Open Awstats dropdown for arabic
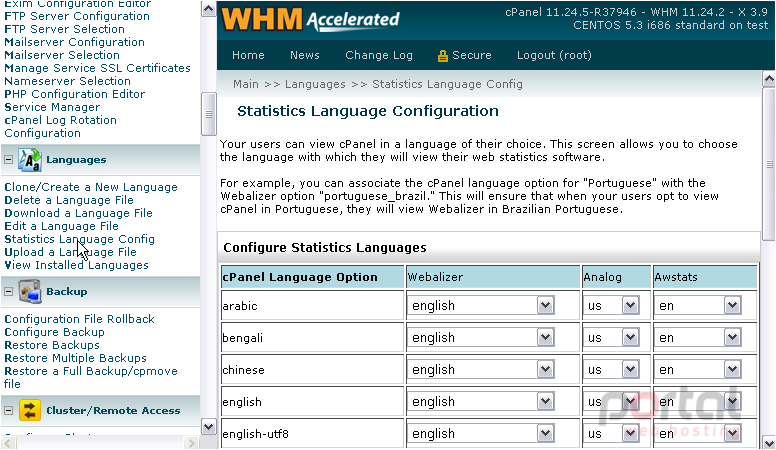 [x=697, y=305]
